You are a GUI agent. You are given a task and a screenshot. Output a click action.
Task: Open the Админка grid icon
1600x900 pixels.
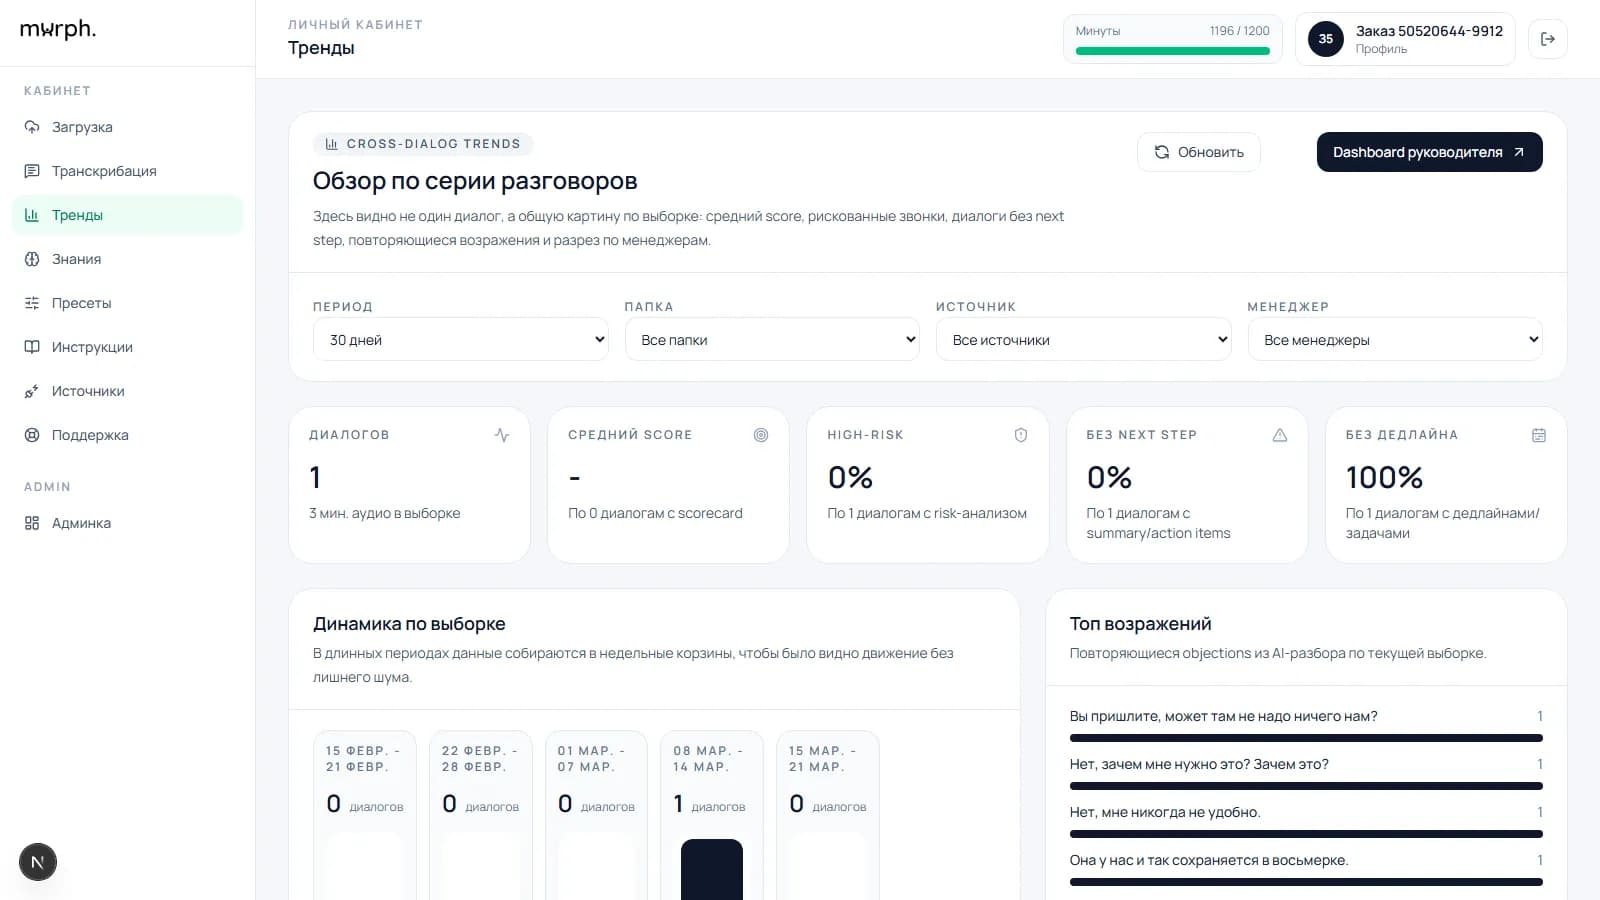pos(32,523)
